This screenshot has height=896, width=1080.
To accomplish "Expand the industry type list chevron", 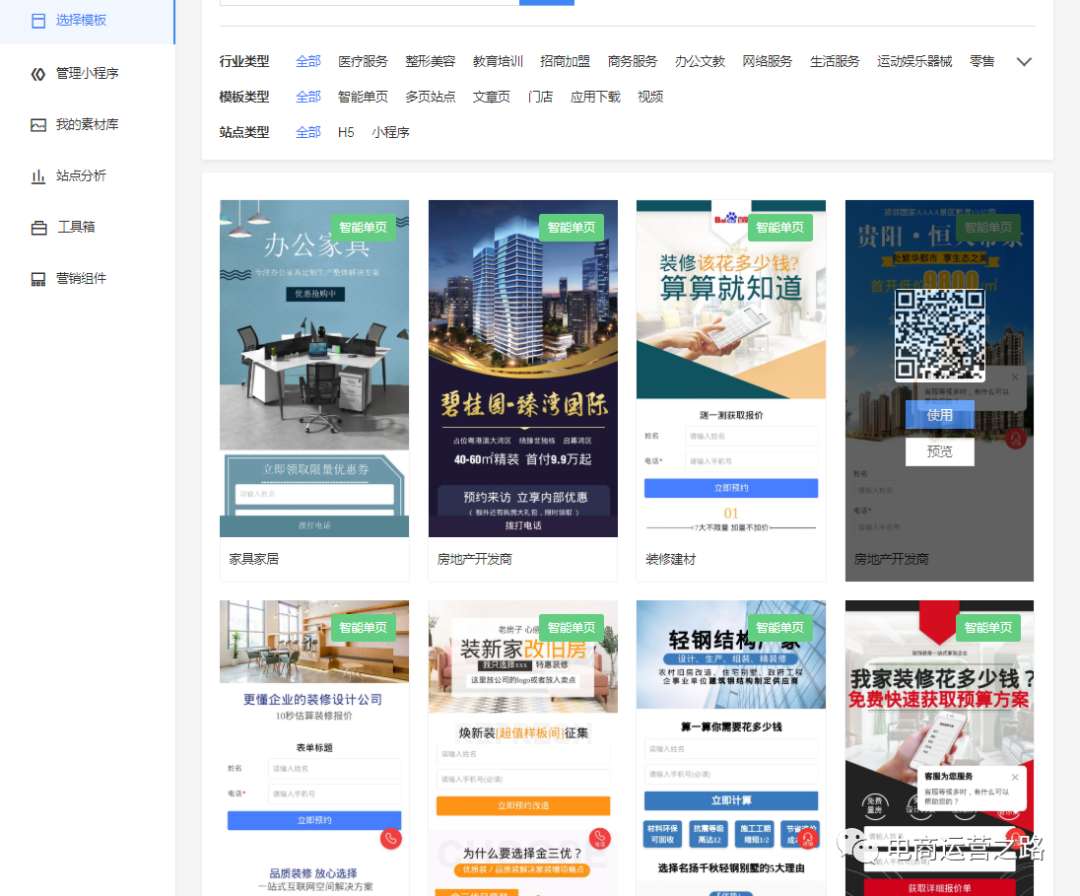I will pyautogui.click(x=1023, y=62).
